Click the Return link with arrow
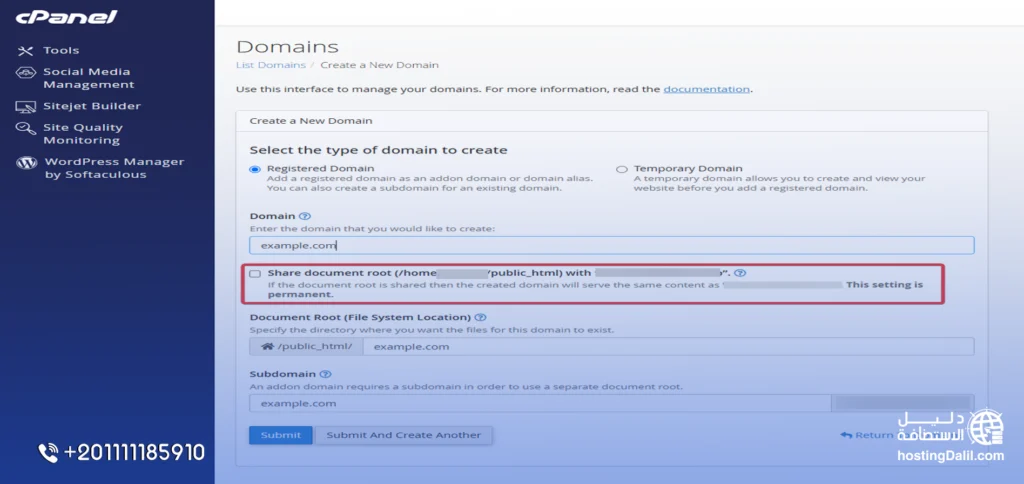 pyautogui.click(x=867, y=435)
